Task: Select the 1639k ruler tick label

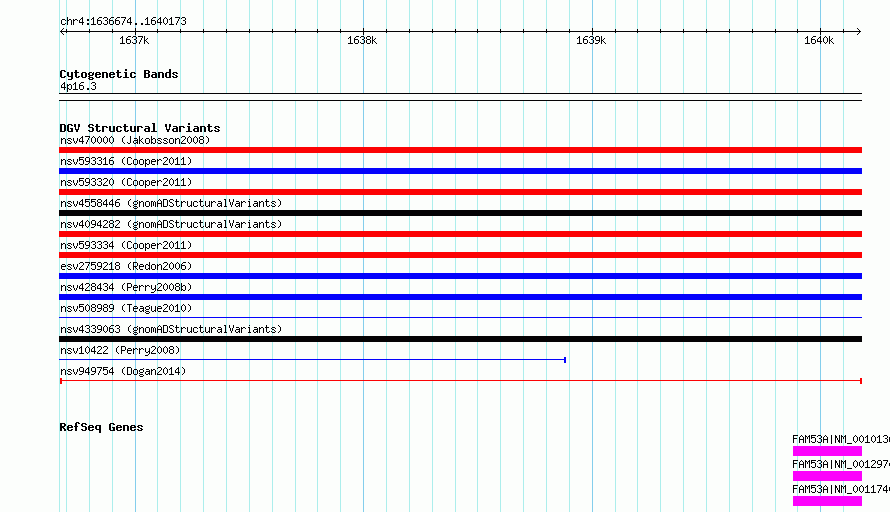Action: point(591,40)
